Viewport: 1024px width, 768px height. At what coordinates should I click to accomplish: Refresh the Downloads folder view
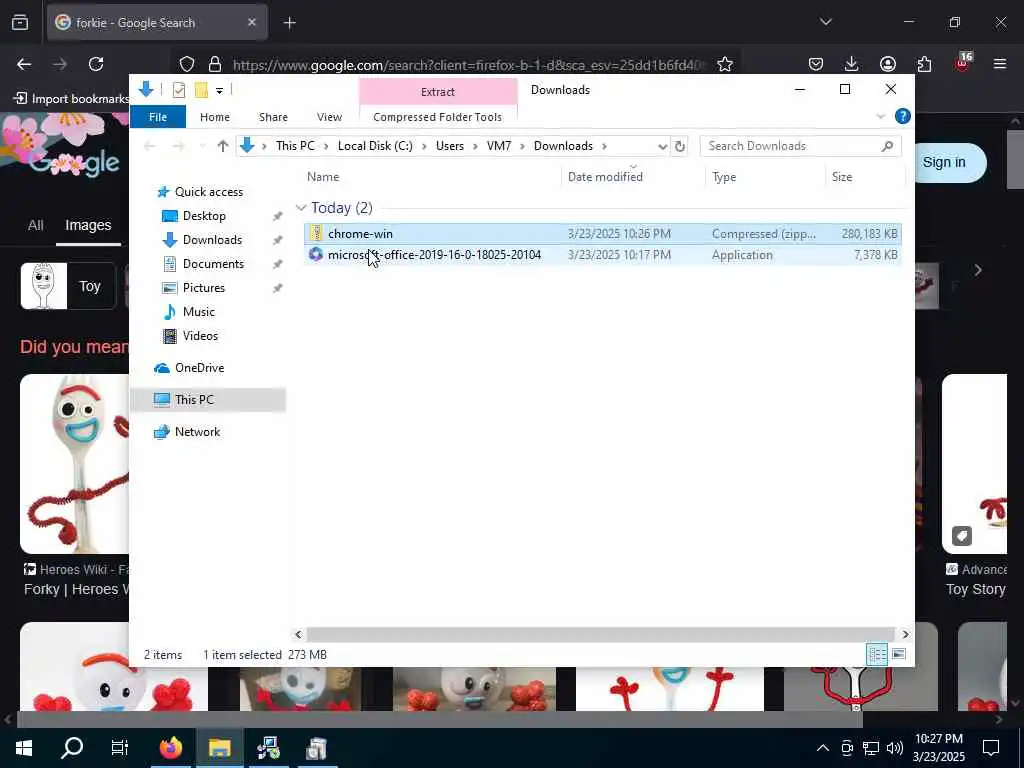pos(679,146)
